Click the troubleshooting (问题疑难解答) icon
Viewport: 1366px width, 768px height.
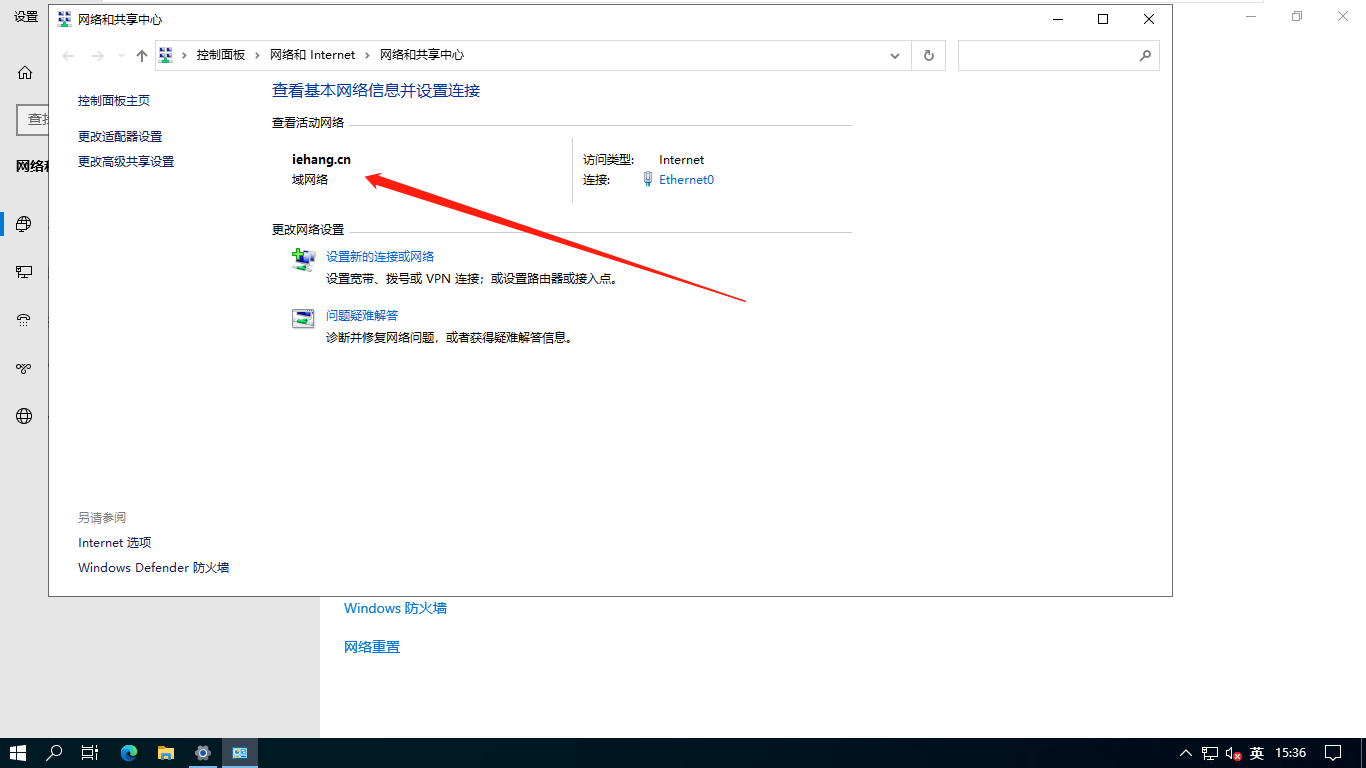pos(303,319)
